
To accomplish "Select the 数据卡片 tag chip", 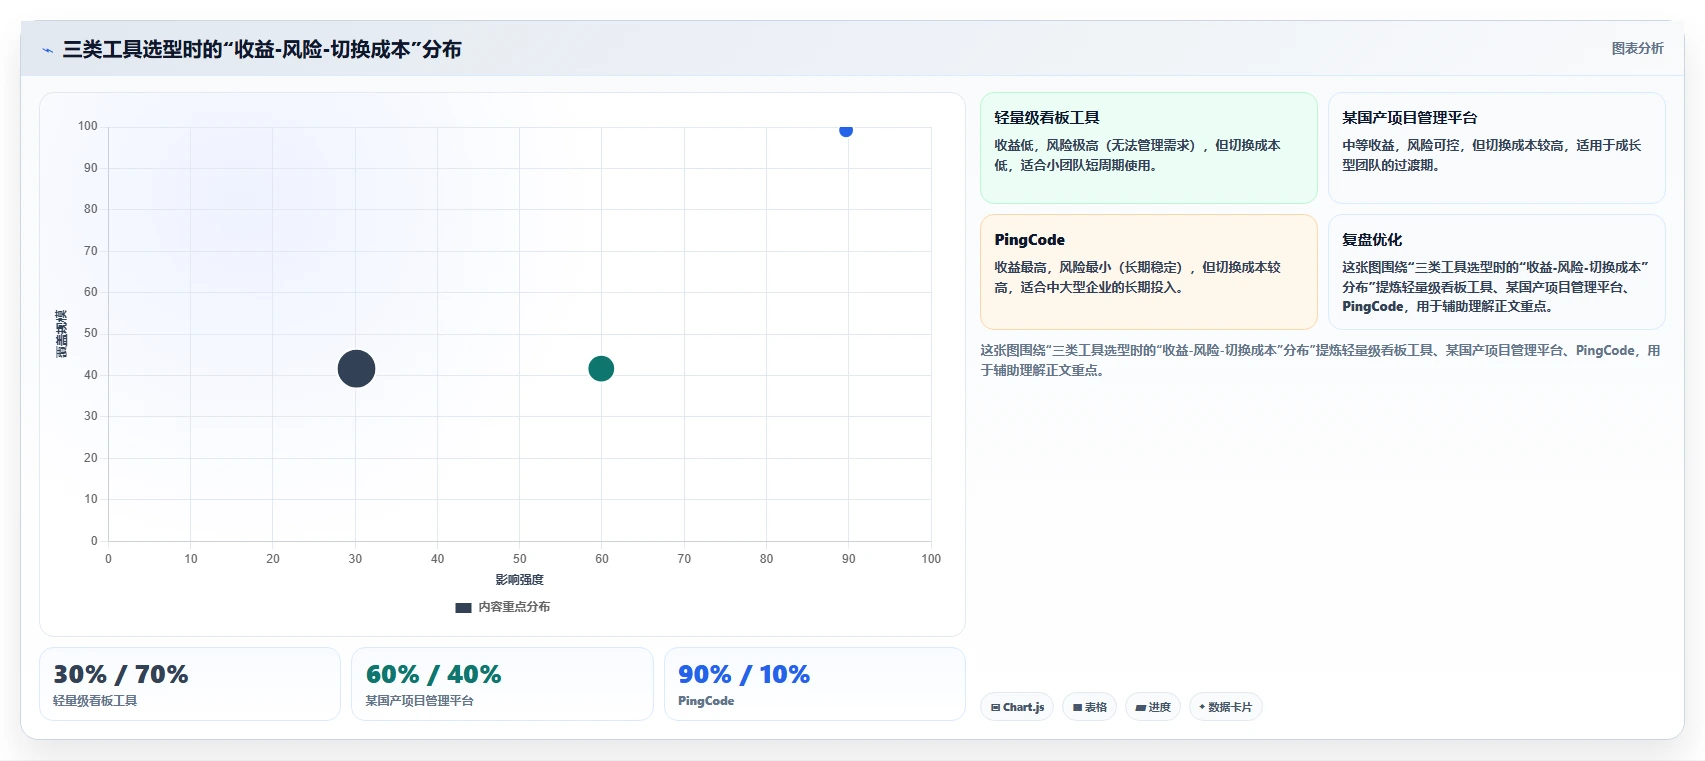I will [1226, 707].
